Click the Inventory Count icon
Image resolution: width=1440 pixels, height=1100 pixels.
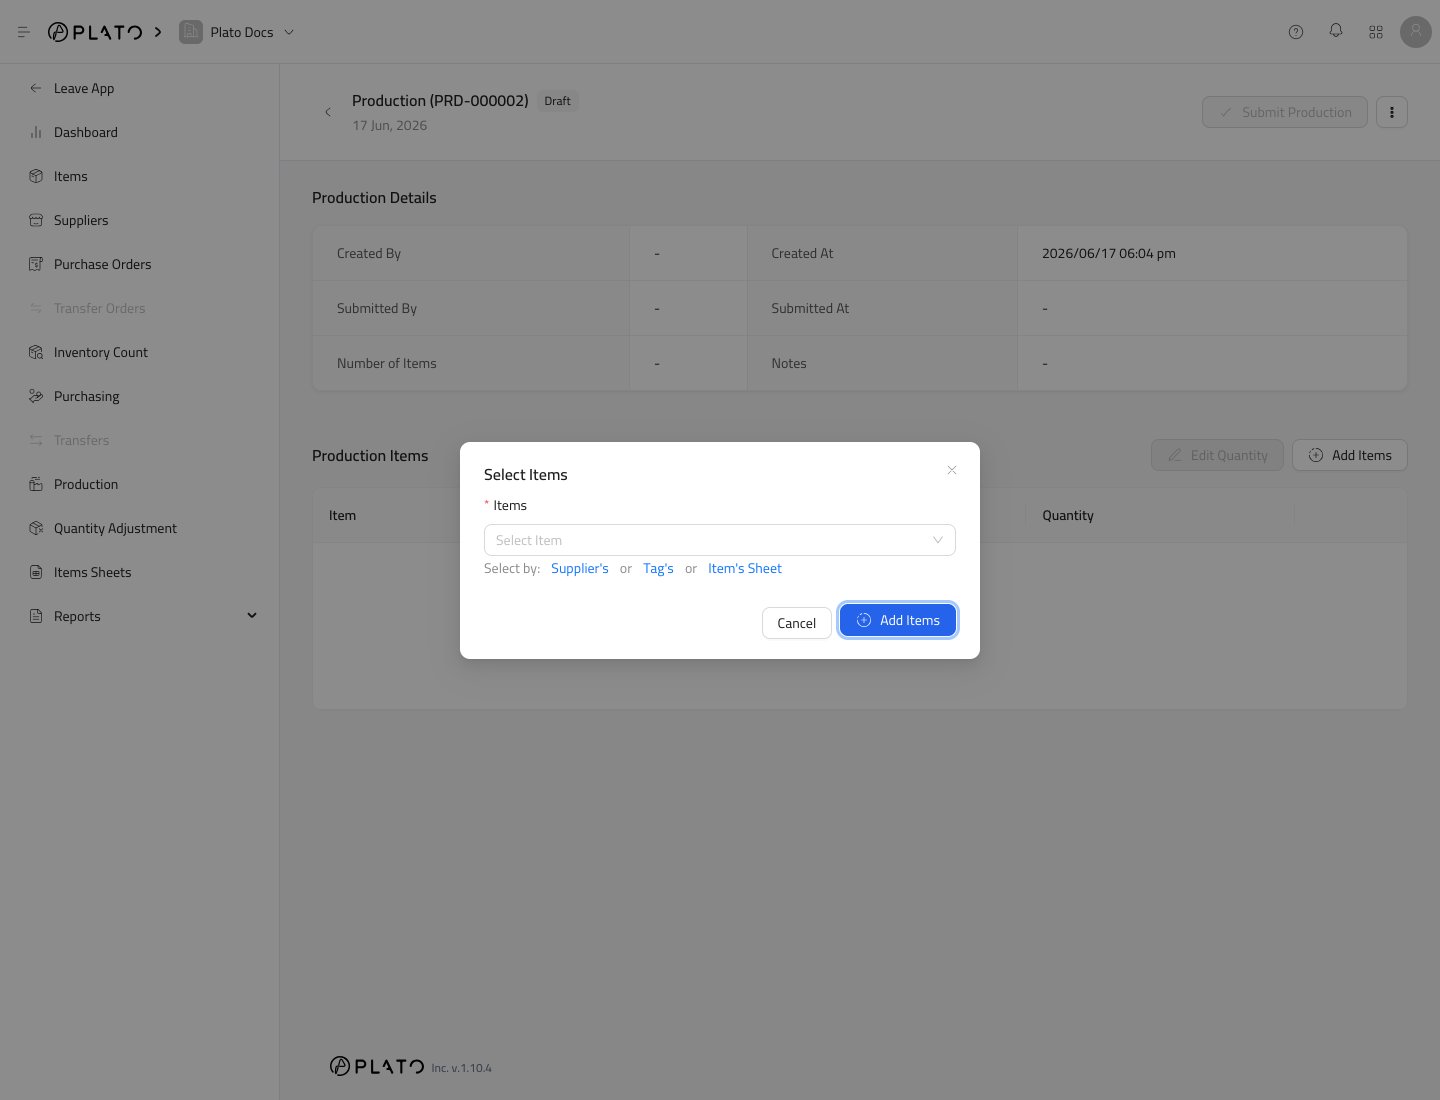point(36,352)
